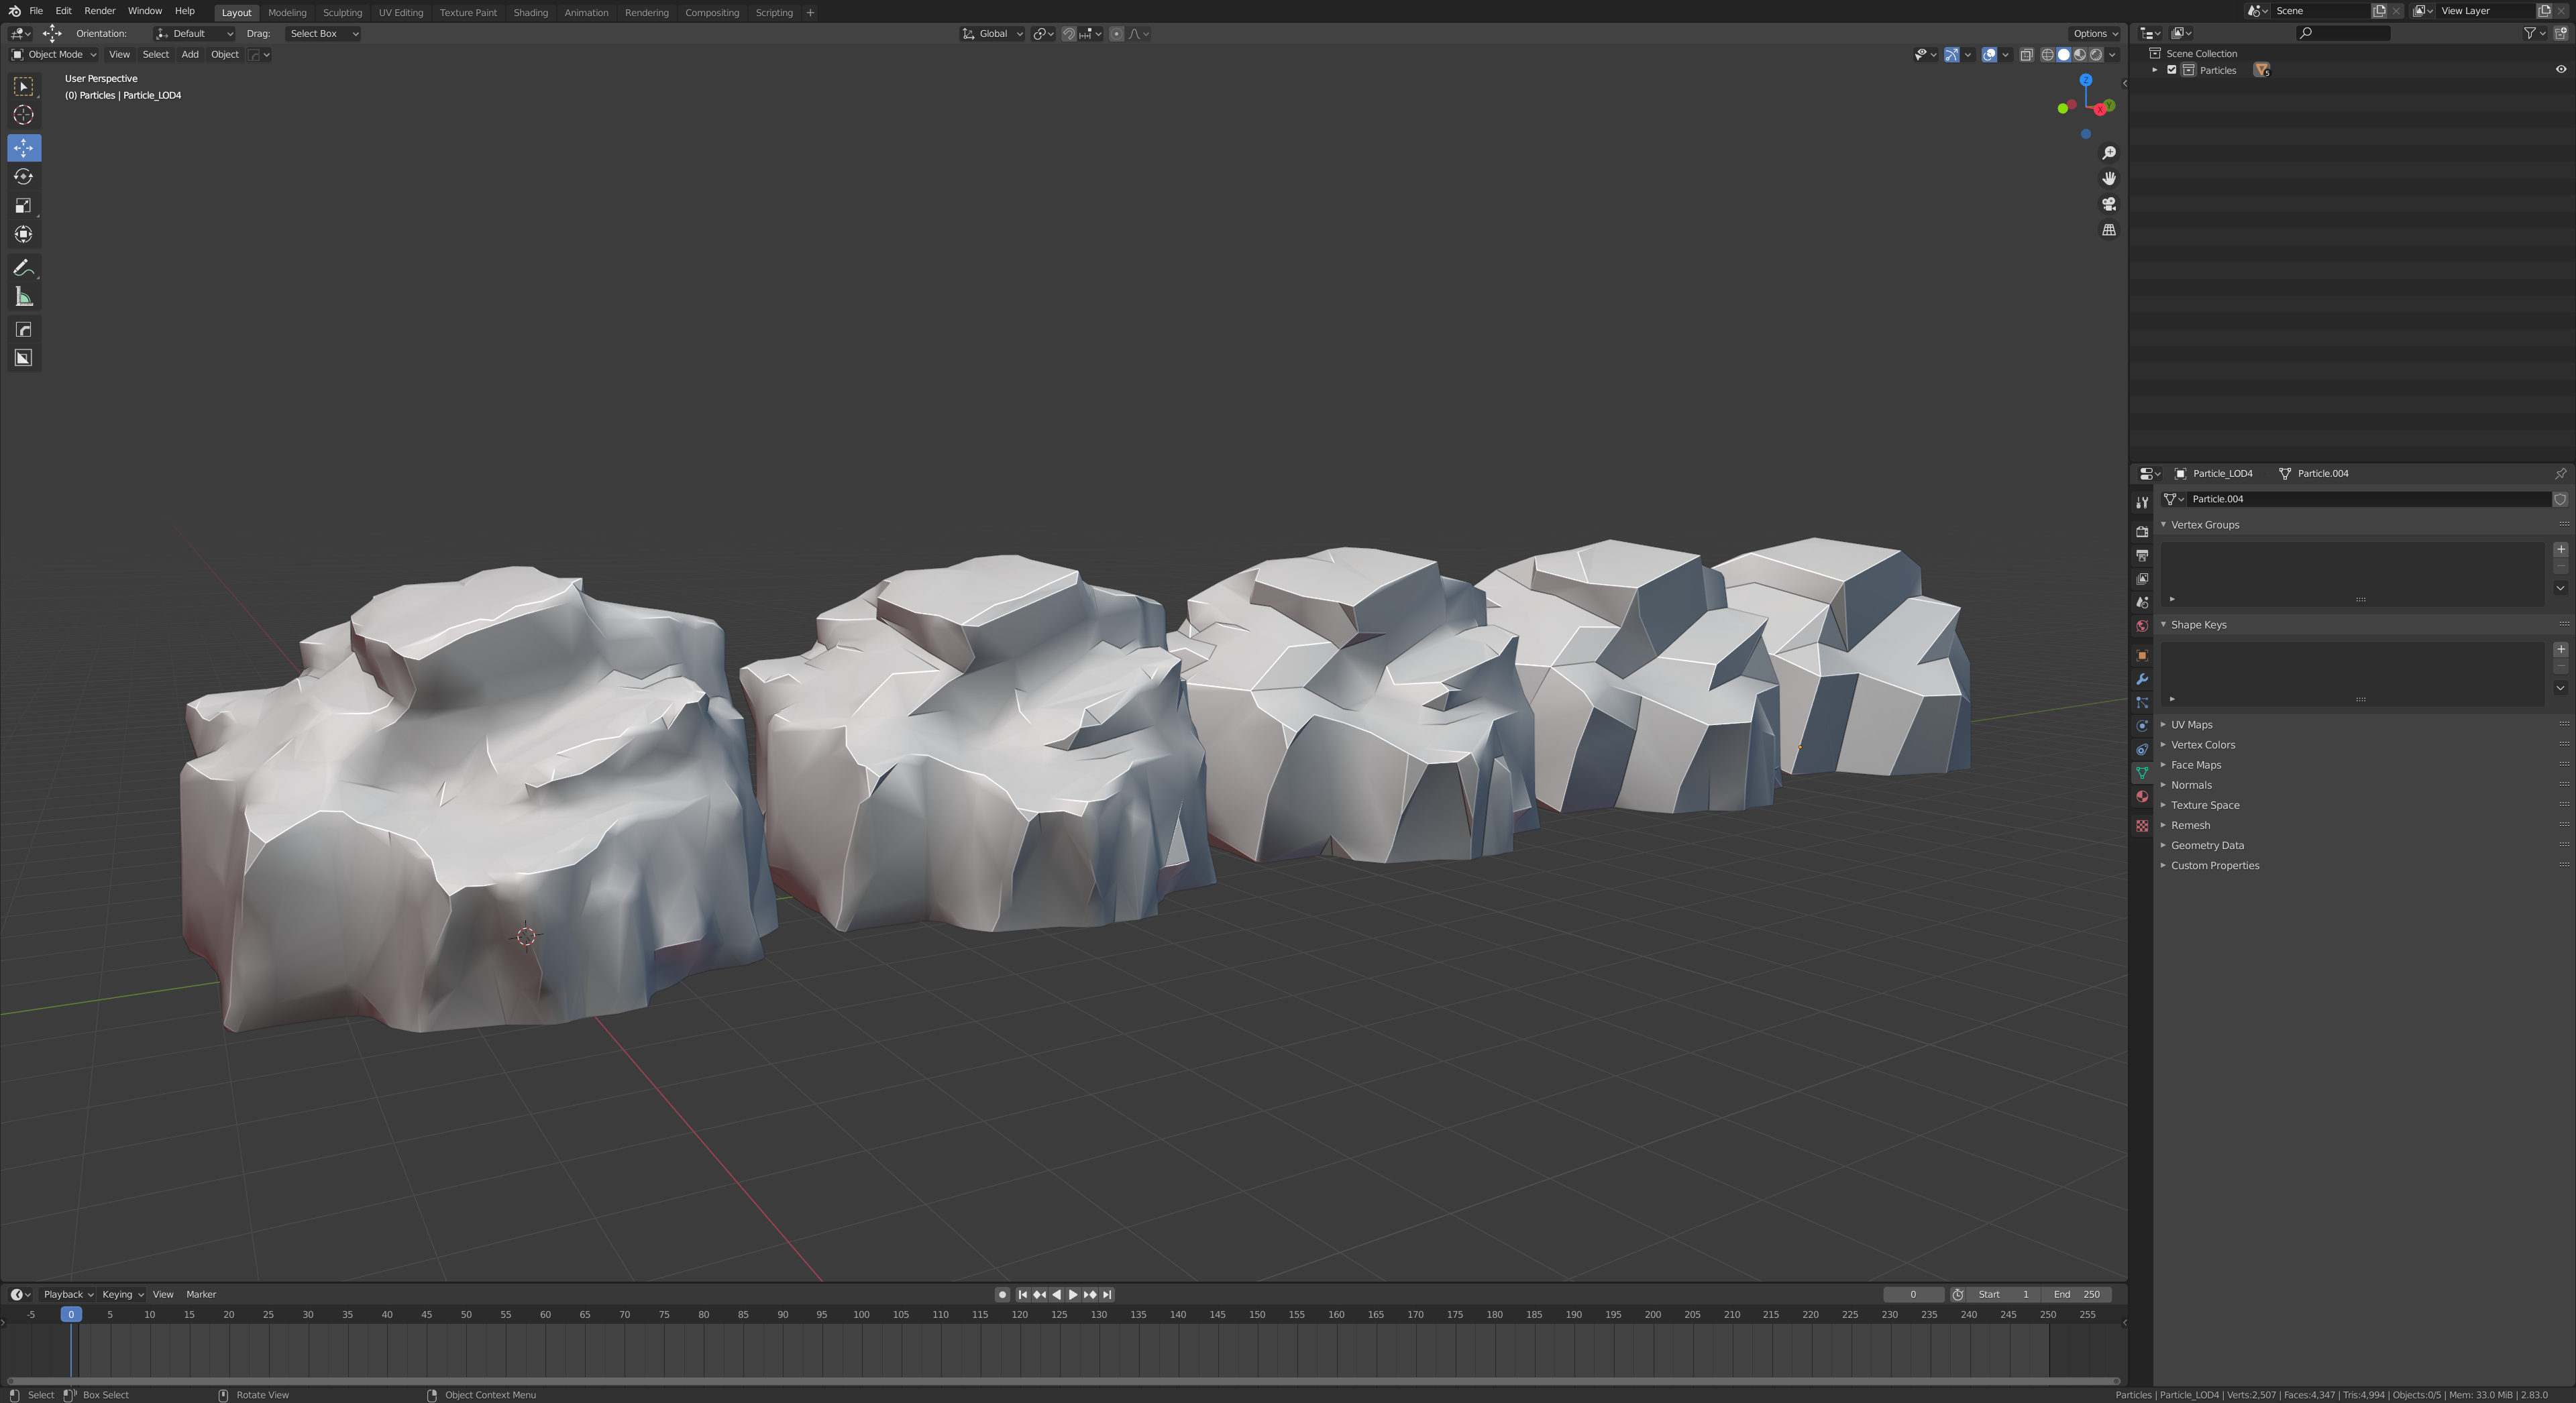Viewport: 2576px width, 1403px height.
Task: Open the Scene properties tab
Action: 2142,603
